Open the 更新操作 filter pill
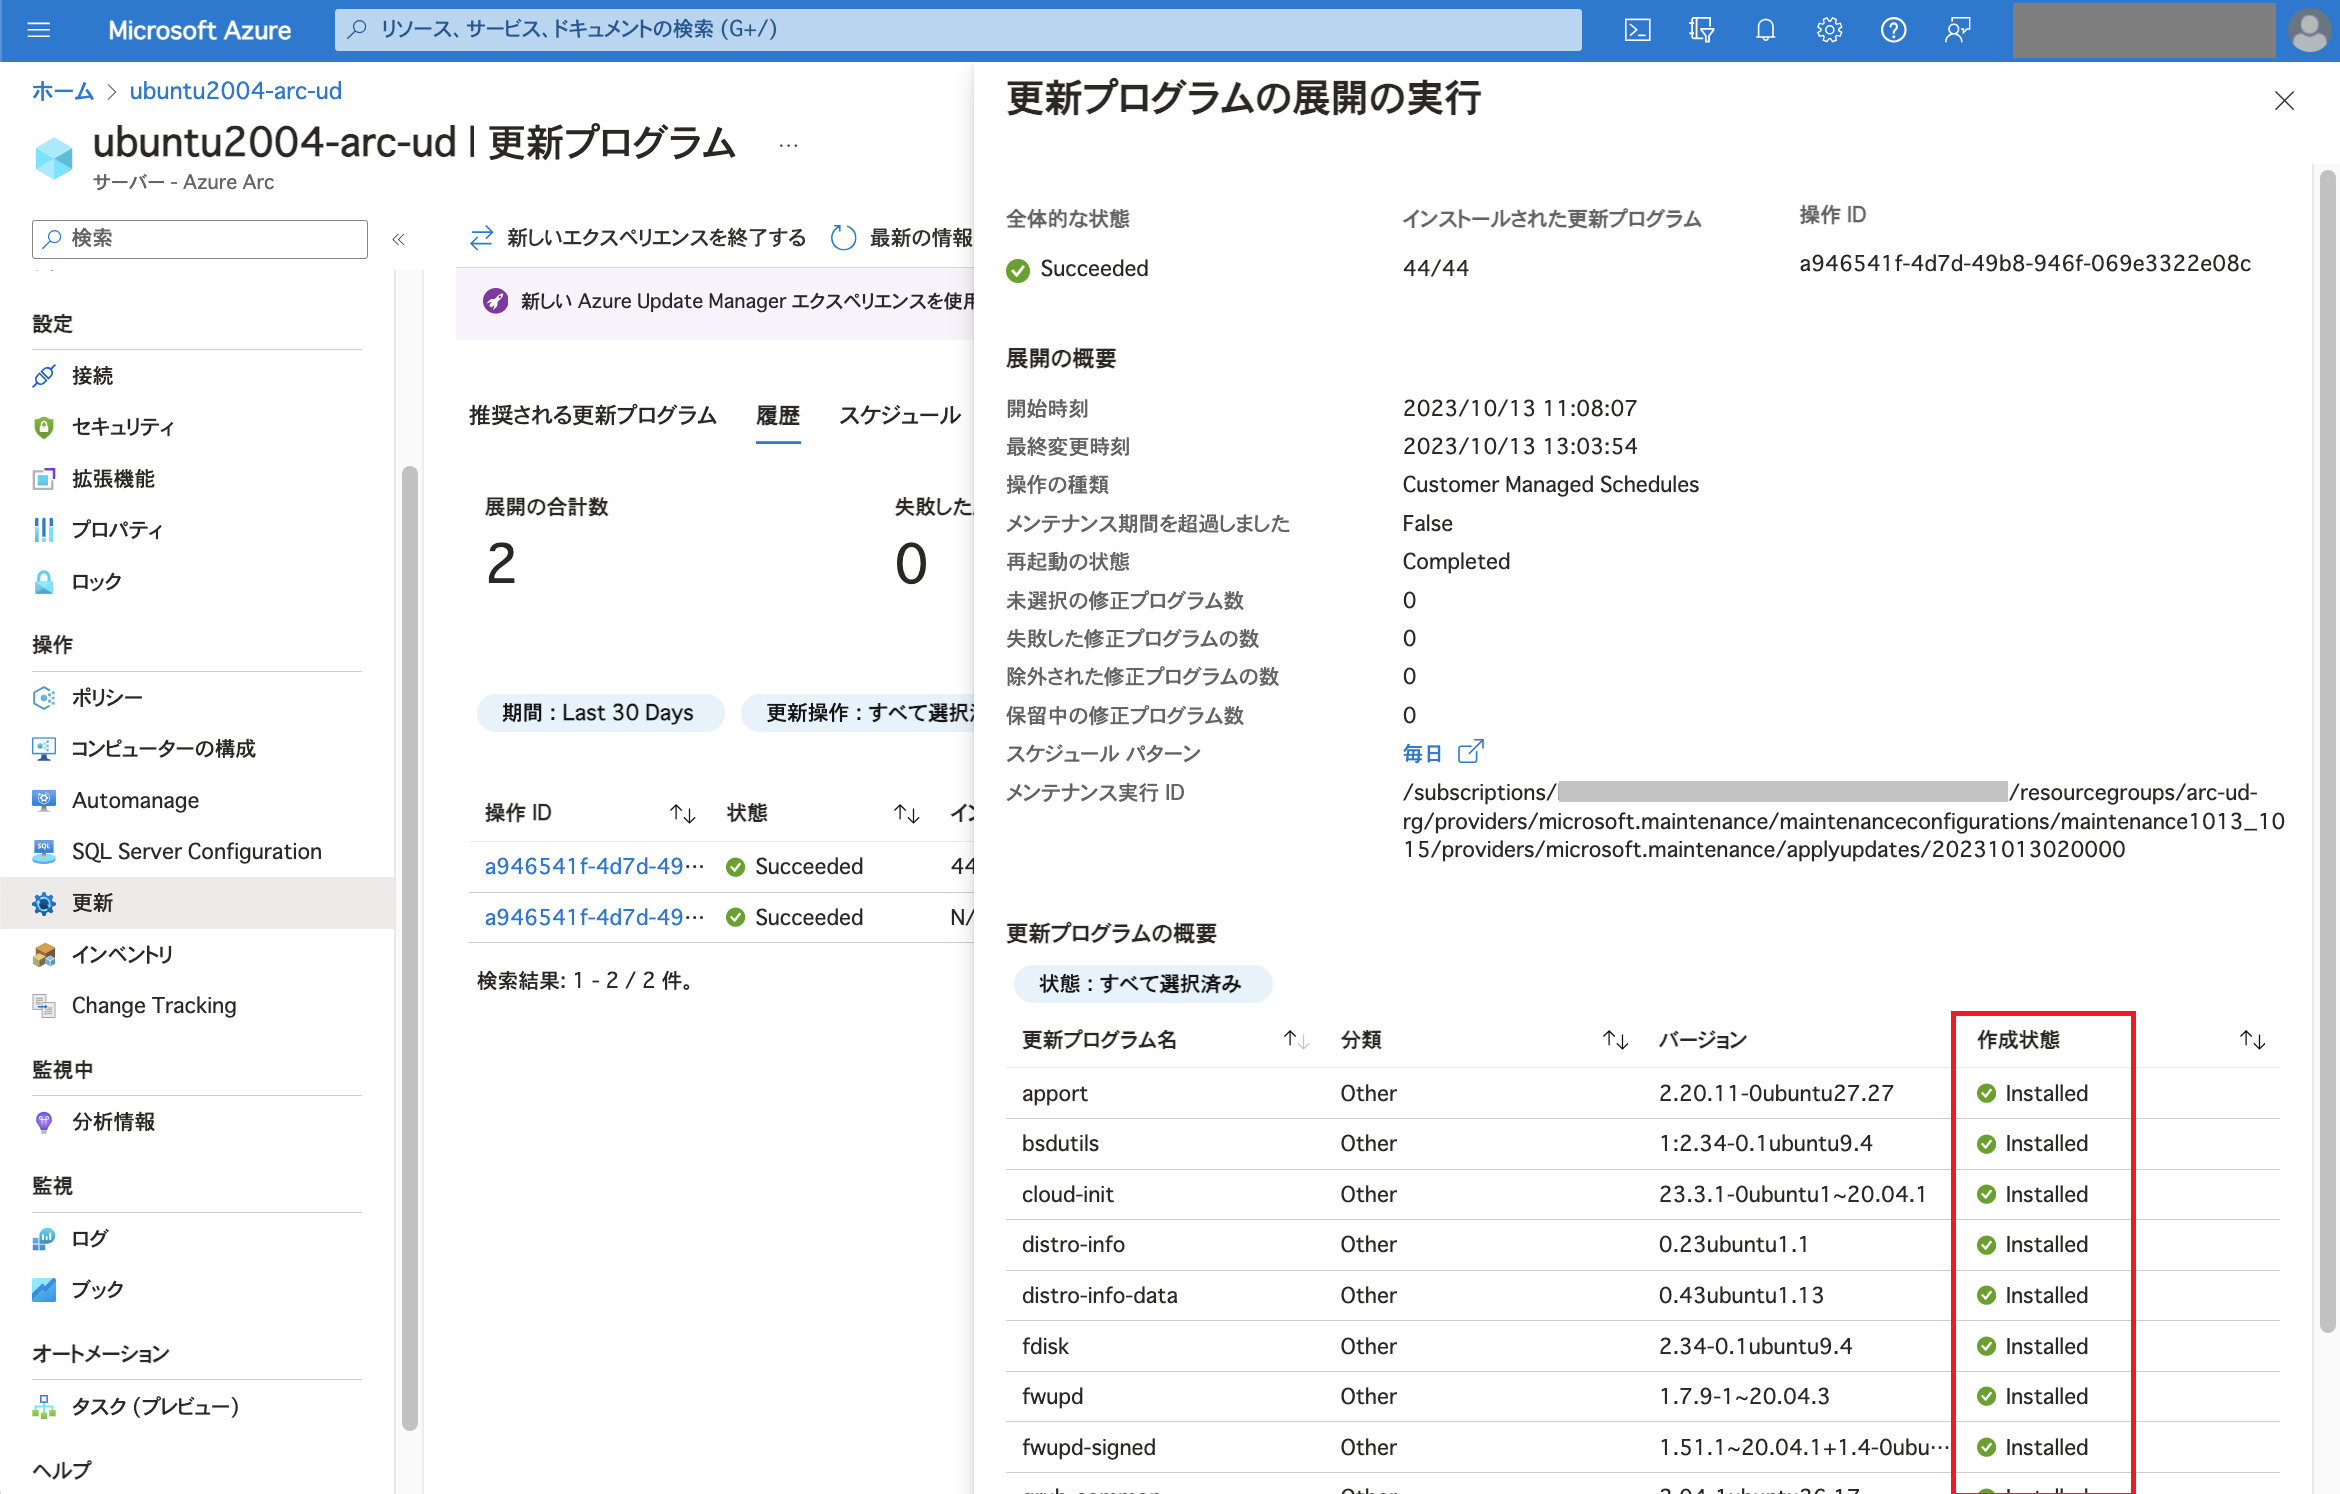This screenshot has width=2340, height=1494. click(860, 713)
